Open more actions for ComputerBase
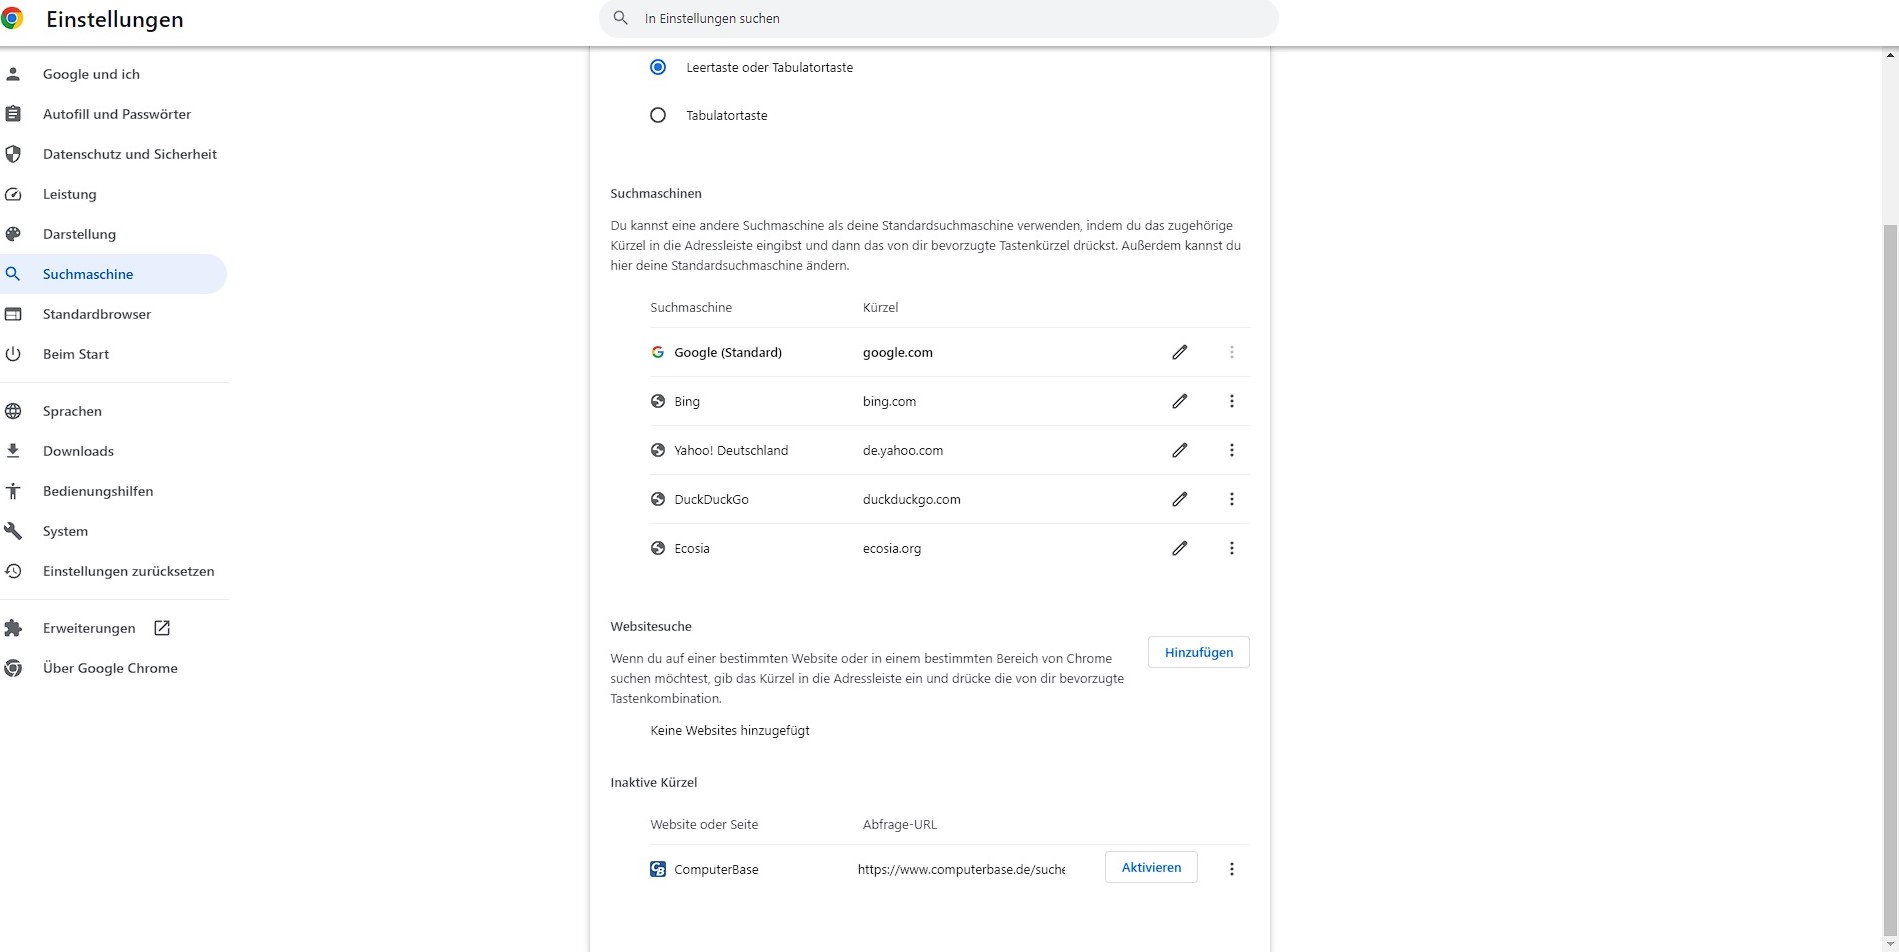Image resolution: width=1899 pixels, height=952 pixels. (x=1232, y=869)
